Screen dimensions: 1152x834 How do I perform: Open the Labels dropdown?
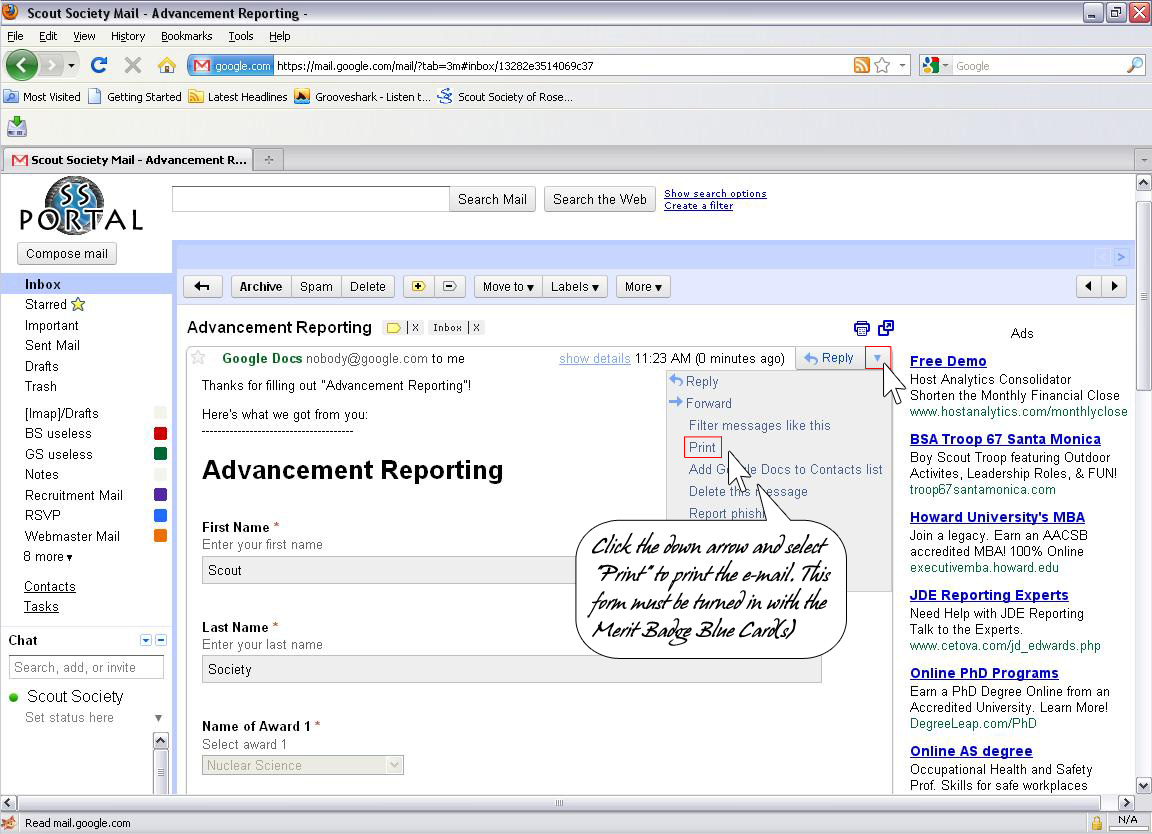[x=575, y=287]
